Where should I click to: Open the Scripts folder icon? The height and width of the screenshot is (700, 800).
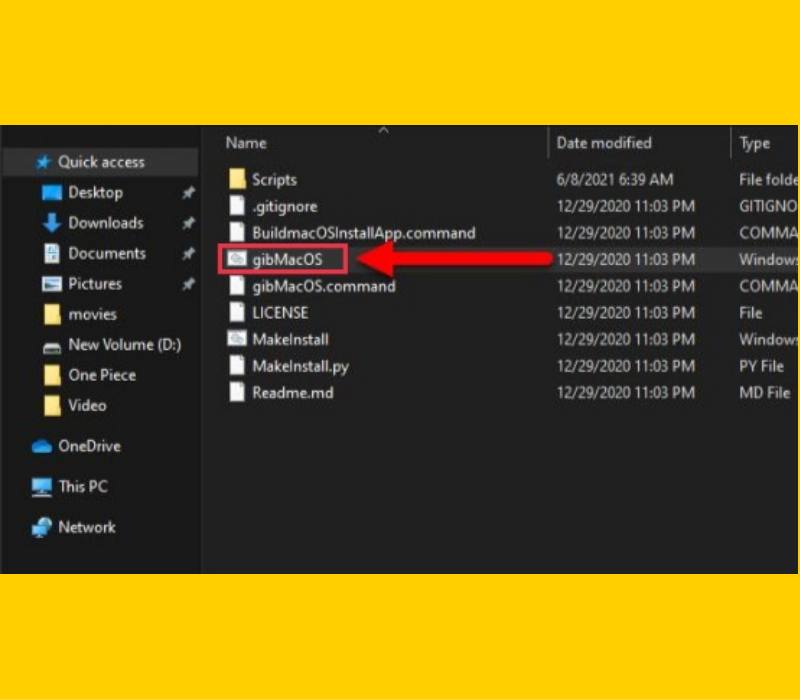point(237,179)
